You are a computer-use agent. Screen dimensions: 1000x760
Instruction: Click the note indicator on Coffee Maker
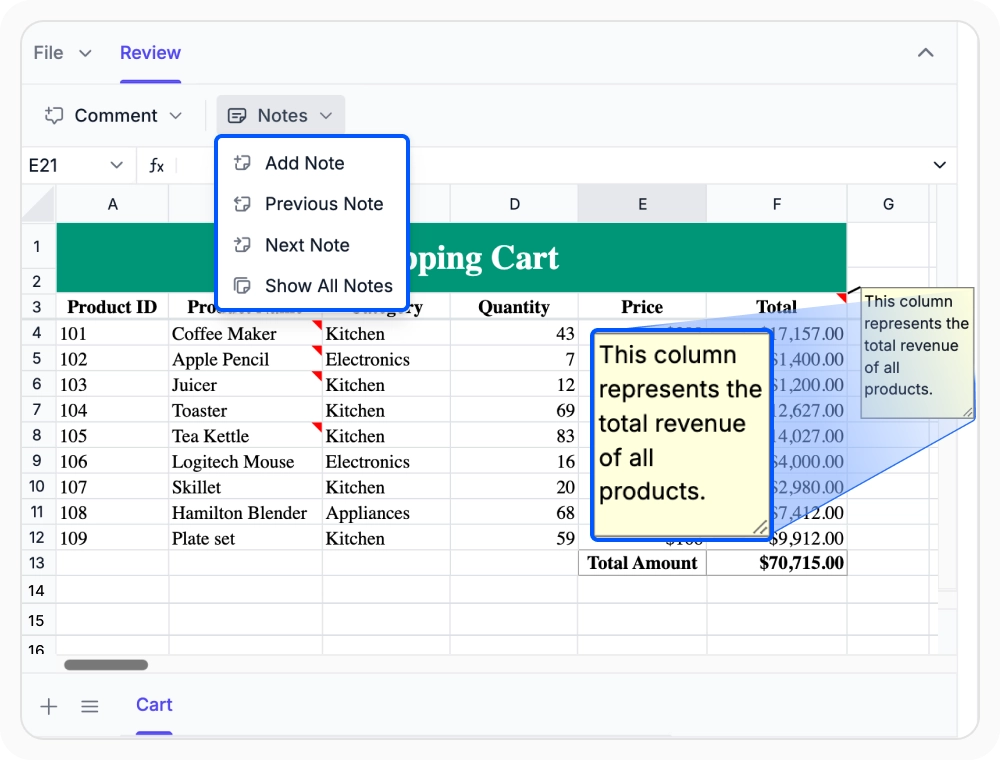coord(318,325)
